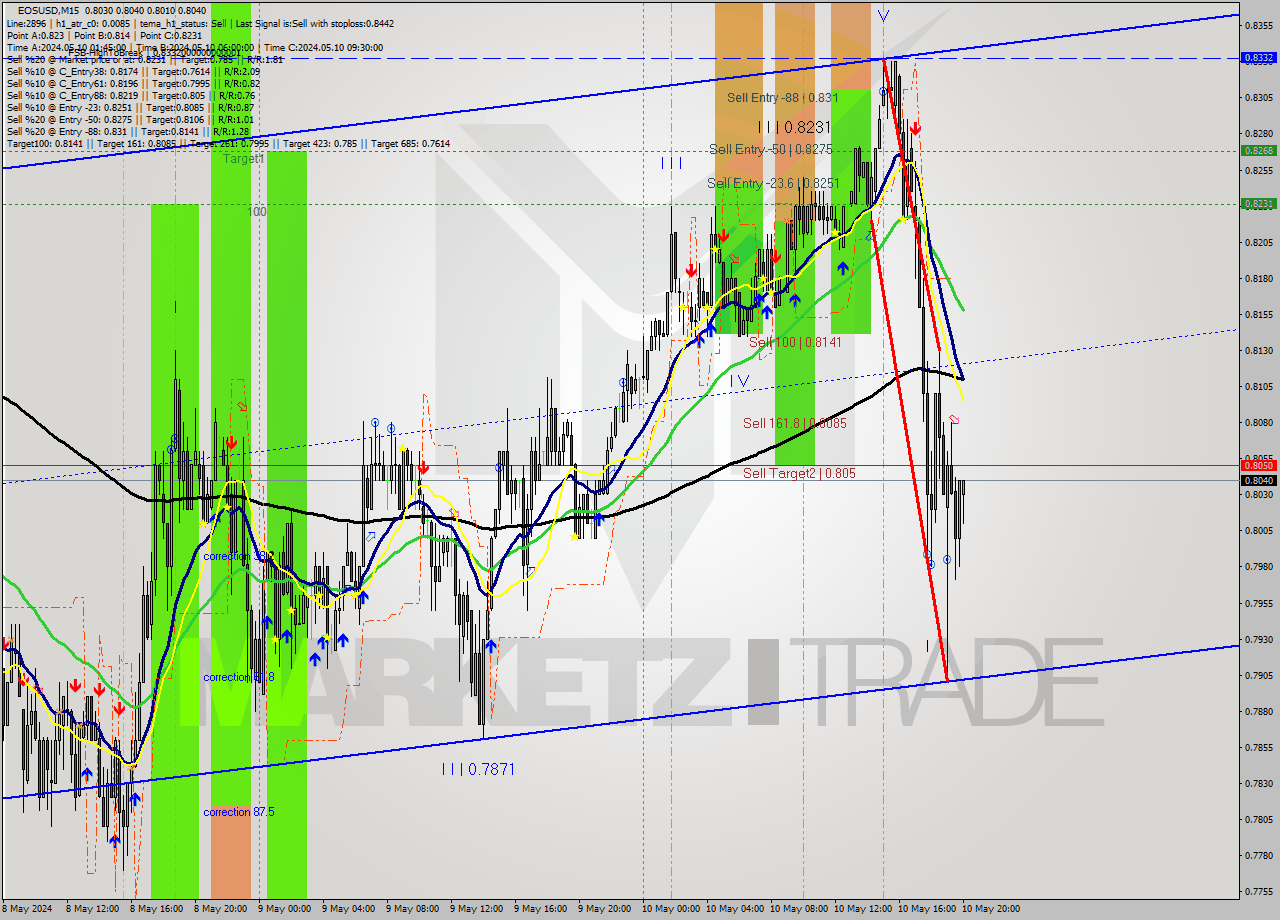Click the 'I I I 0.8231' wave label
1280x920 pixels.
pos(794,127)
